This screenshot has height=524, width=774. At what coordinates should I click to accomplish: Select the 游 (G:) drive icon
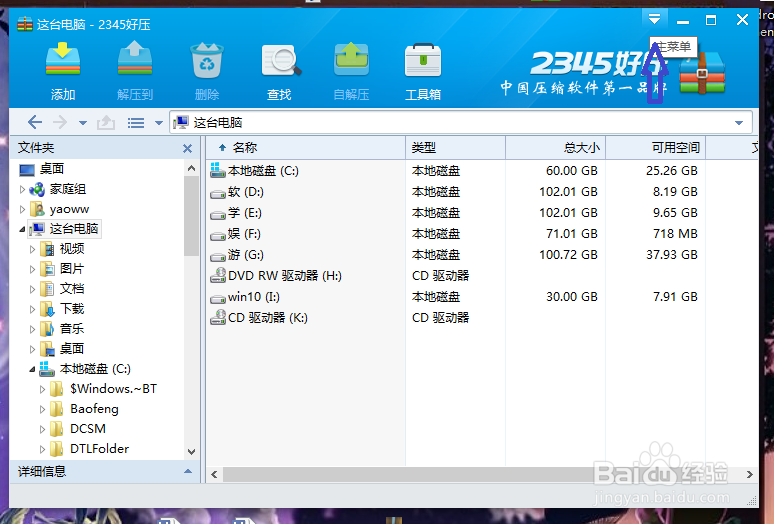coord(218,257)
